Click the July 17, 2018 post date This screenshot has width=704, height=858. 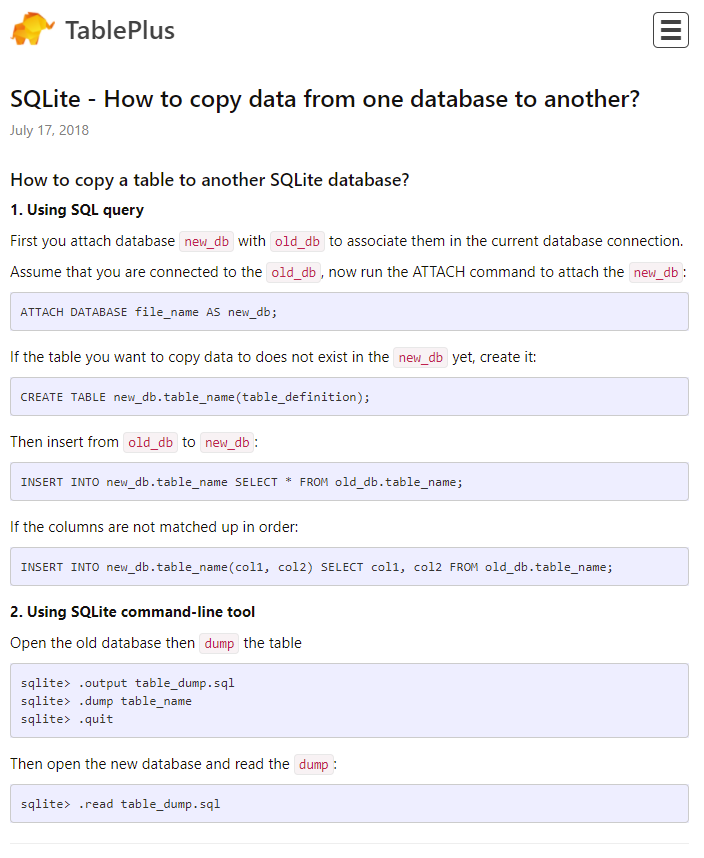(x=49, y=130)
